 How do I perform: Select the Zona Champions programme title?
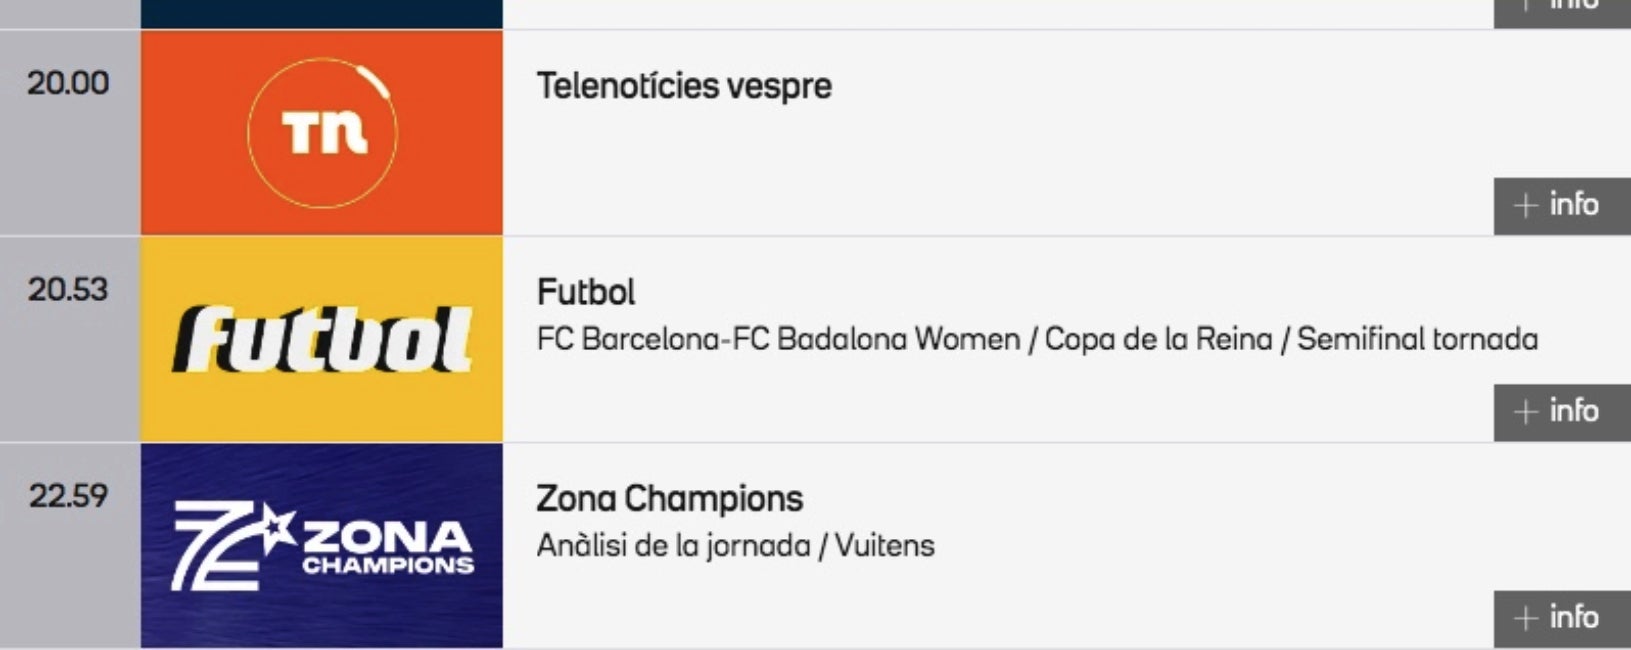coord(669,498)
